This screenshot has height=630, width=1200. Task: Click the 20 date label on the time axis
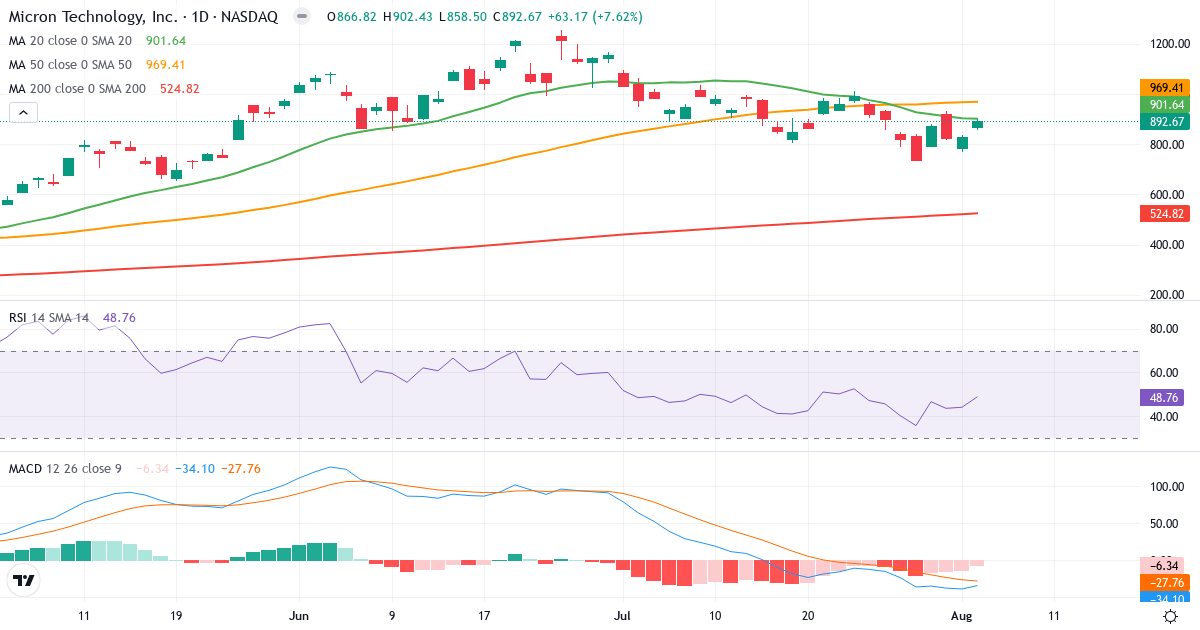tap(807, 616)
